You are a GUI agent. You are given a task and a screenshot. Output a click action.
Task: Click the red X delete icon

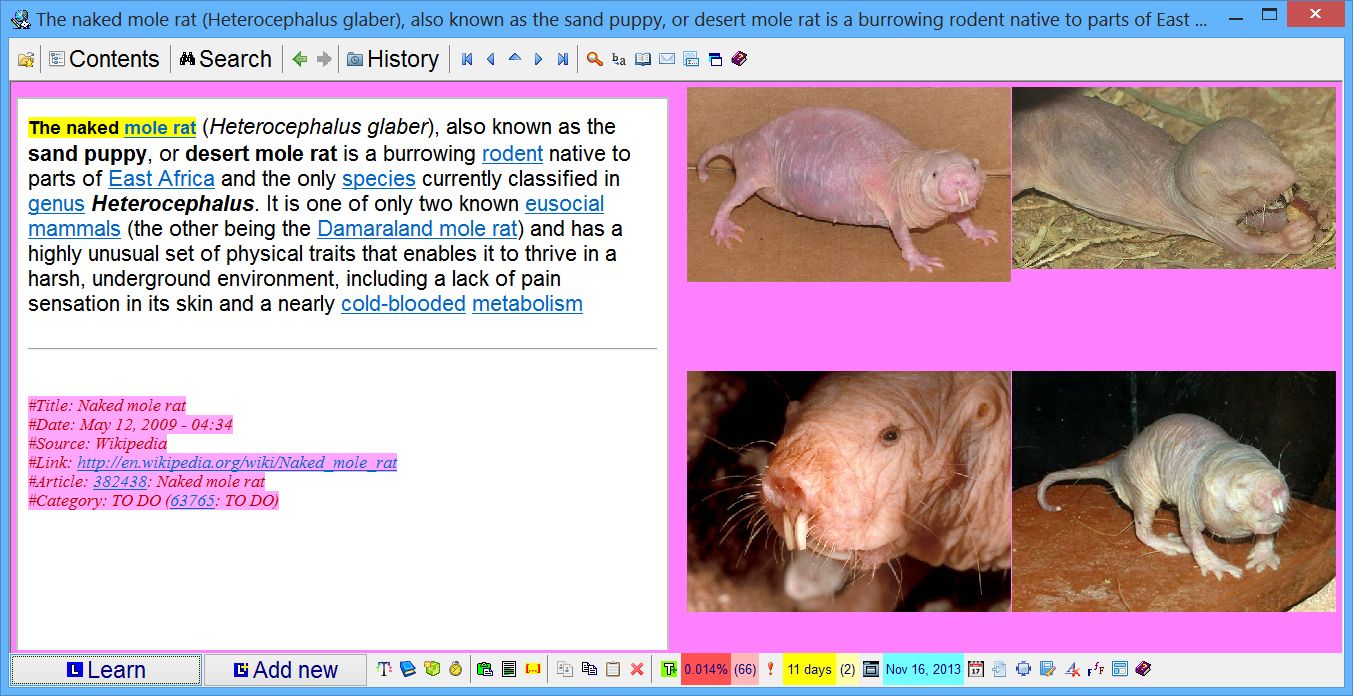tap(637, 669)
